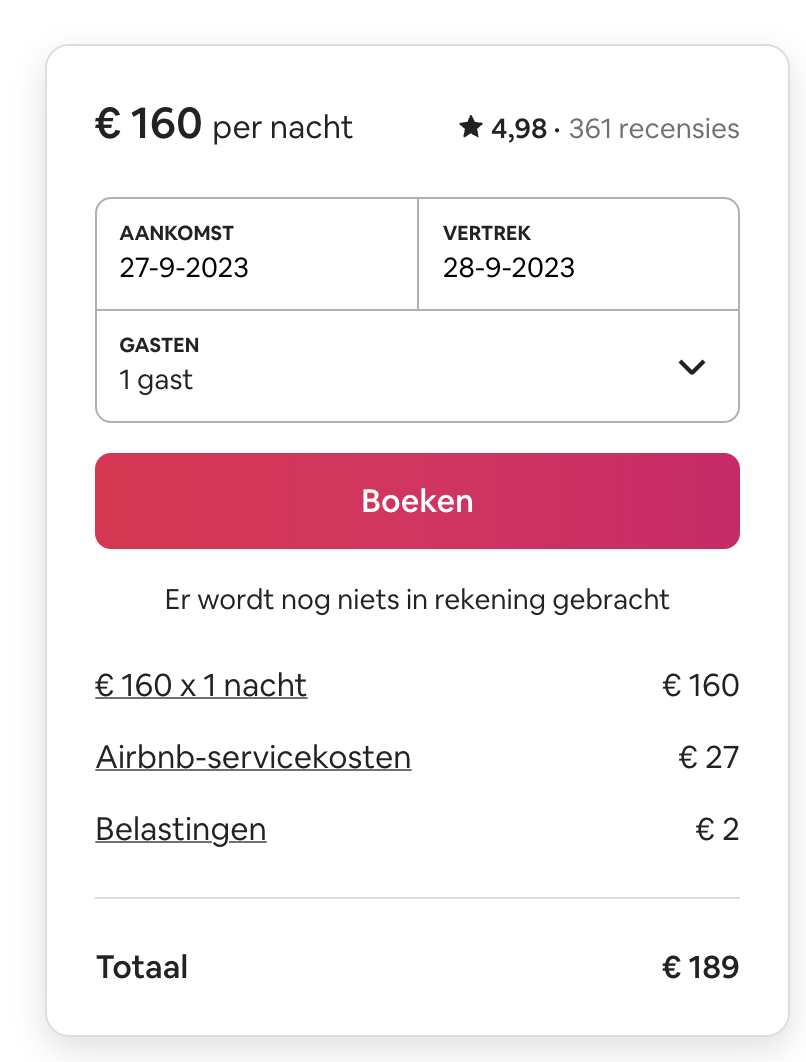Click the € 2 tax amount
Viewport: 806px width, 1062px height.
717,830
